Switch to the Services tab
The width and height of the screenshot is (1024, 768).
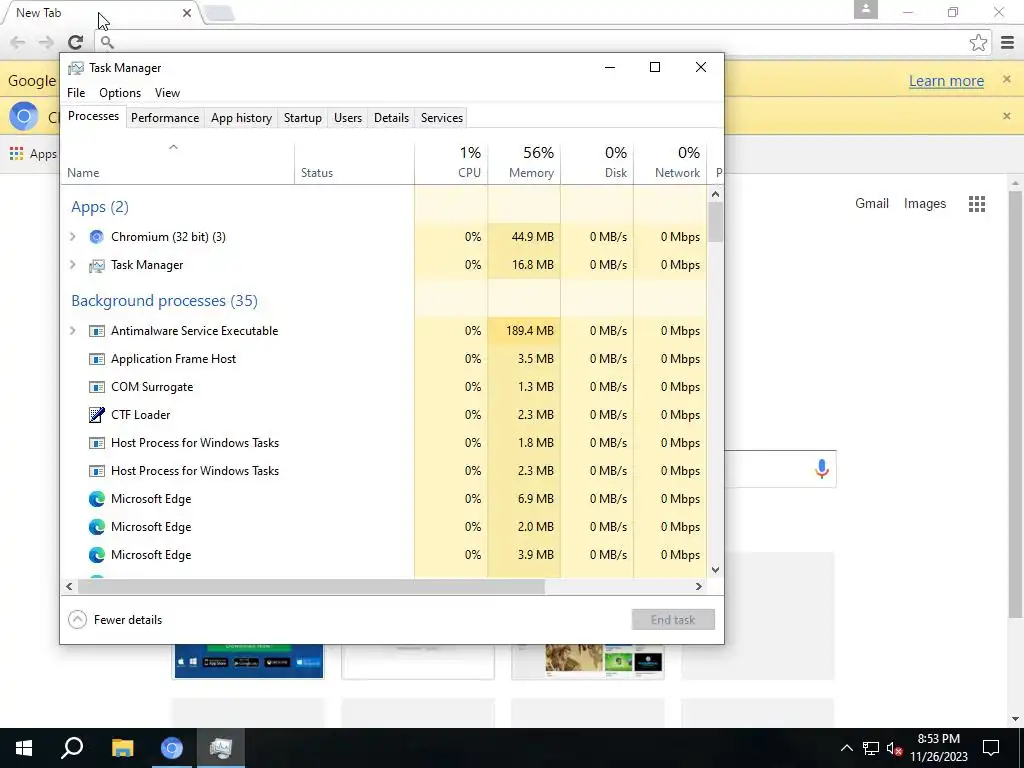pos(441,118)
